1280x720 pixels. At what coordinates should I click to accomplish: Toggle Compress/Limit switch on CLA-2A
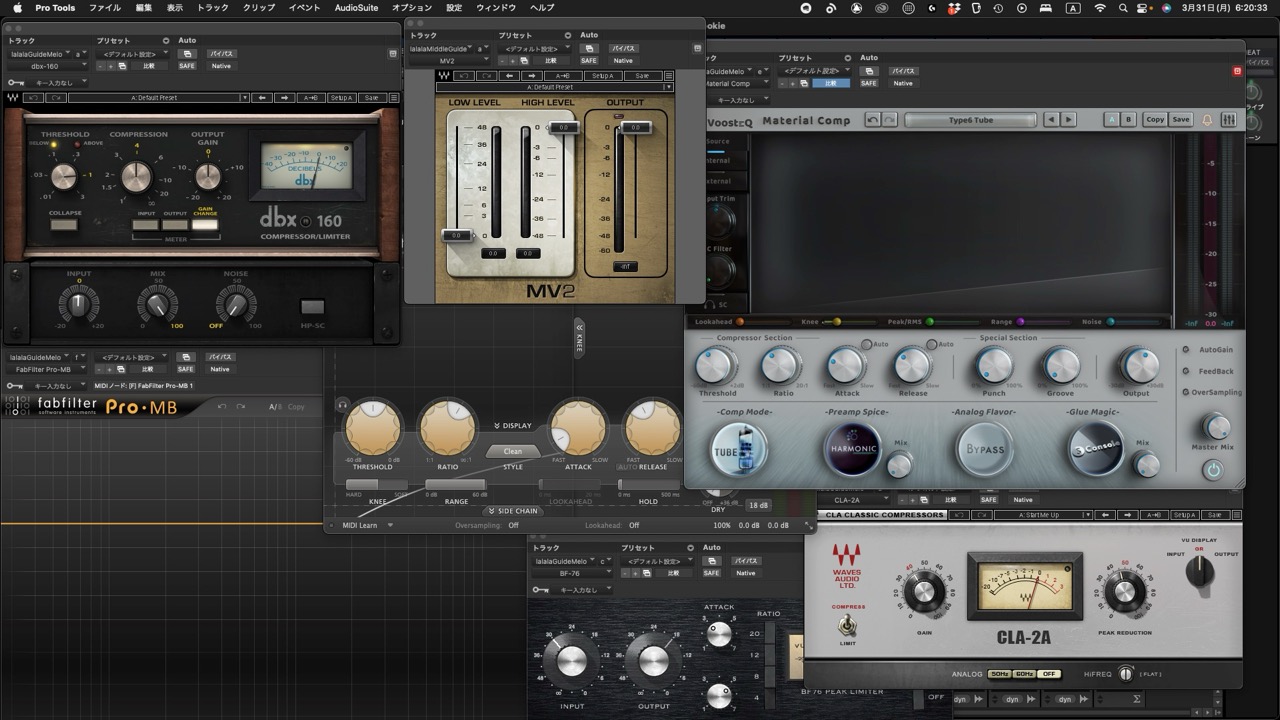(x=848, y=625)
